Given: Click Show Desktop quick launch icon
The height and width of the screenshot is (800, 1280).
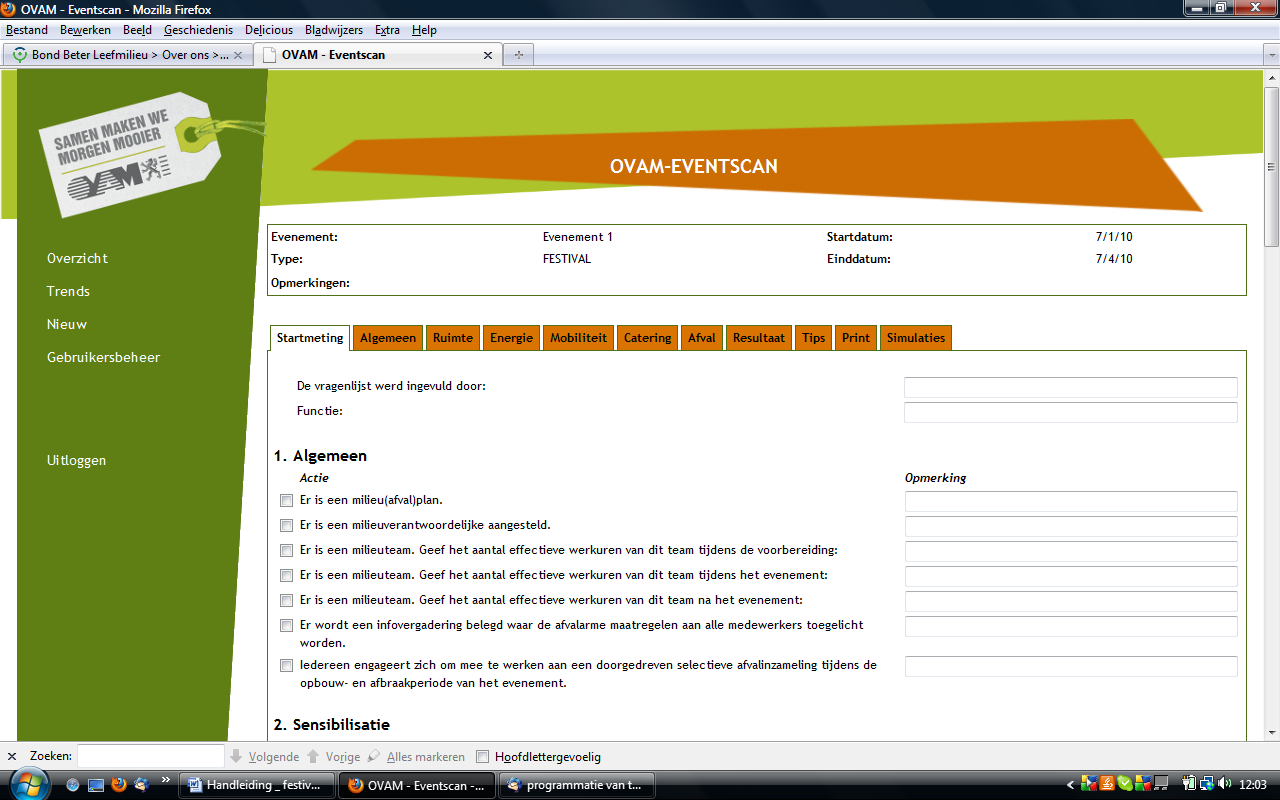Looking at the screenshot, I should (x=96, y=784).
